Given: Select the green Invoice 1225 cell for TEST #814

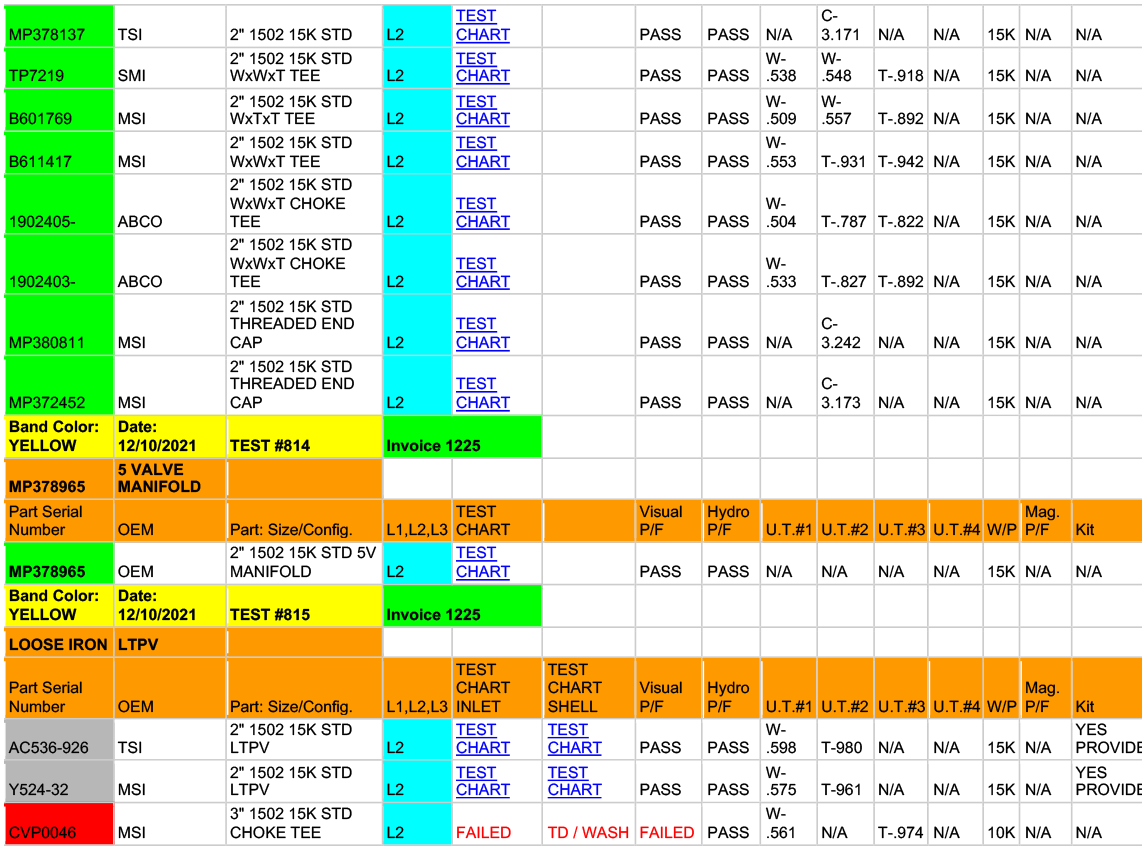Looking at the screenshot, I should pyautogui.click(x=462, y=438).
